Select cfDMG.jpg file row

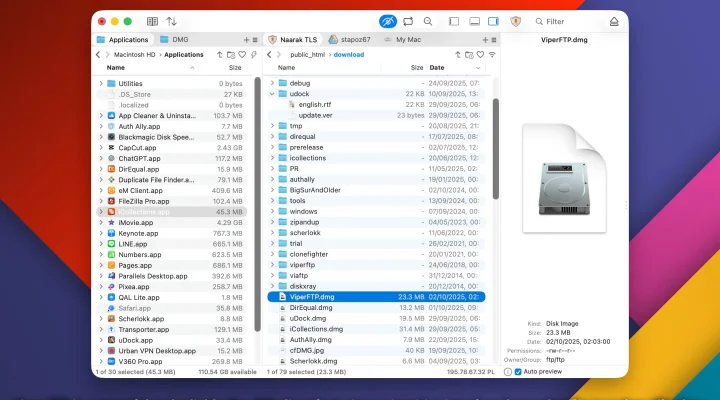[x=376, y=350]
